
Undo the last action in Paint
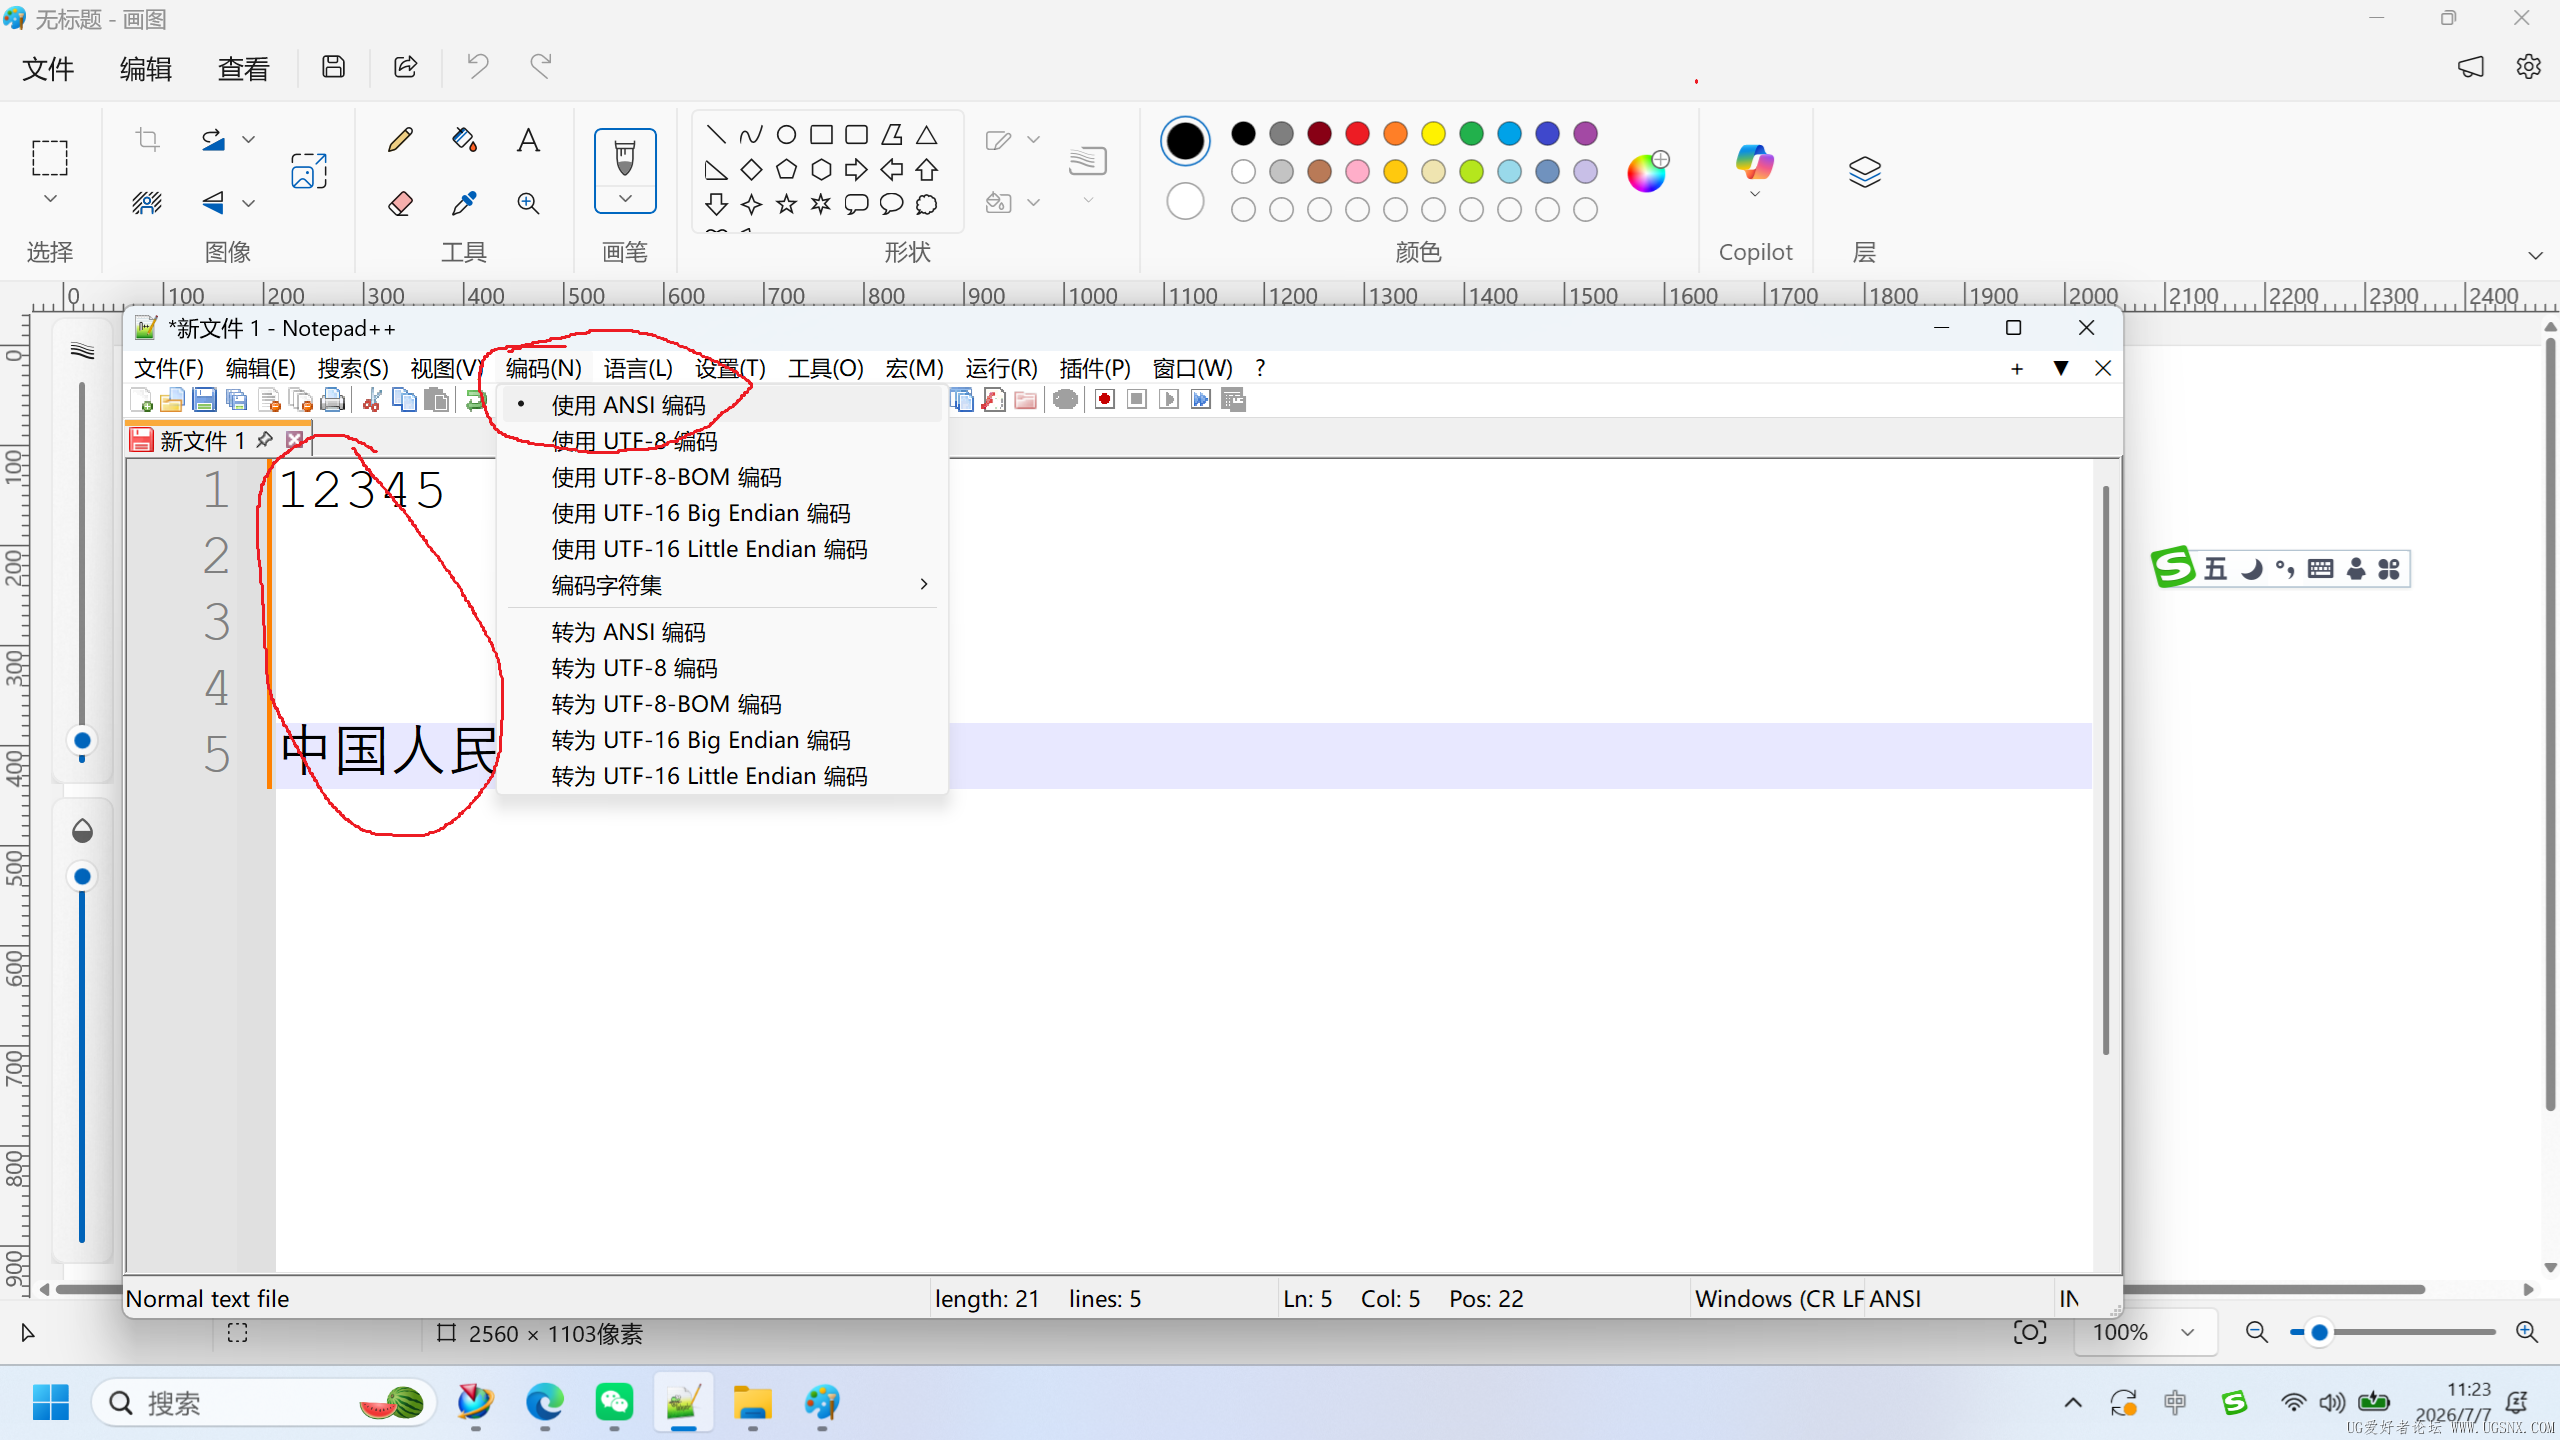pyautogui.click(x=478, y=67)
